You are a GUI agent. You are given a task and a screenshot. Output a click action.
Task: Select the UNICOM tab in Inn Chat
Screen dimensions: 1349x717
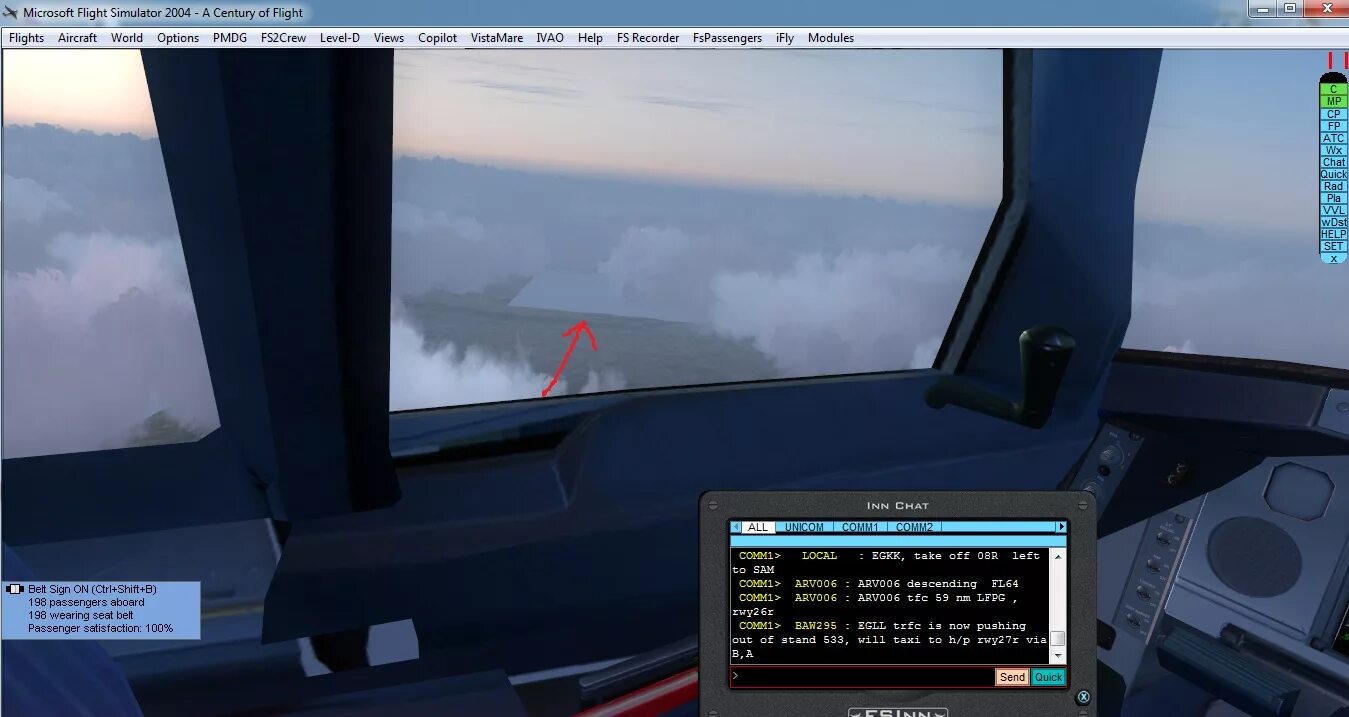pyautogui.click(x=804, y=527)
